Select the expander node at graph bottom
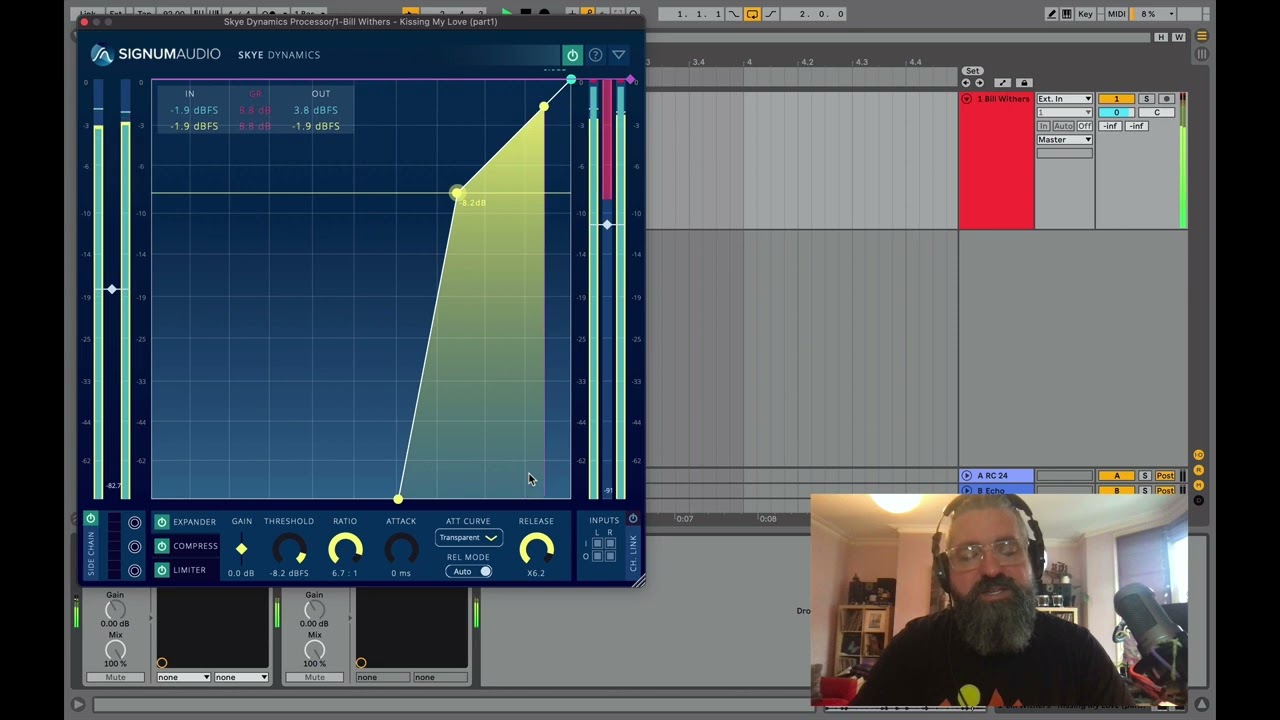1280x720 pixels. [x=398, y=498]
